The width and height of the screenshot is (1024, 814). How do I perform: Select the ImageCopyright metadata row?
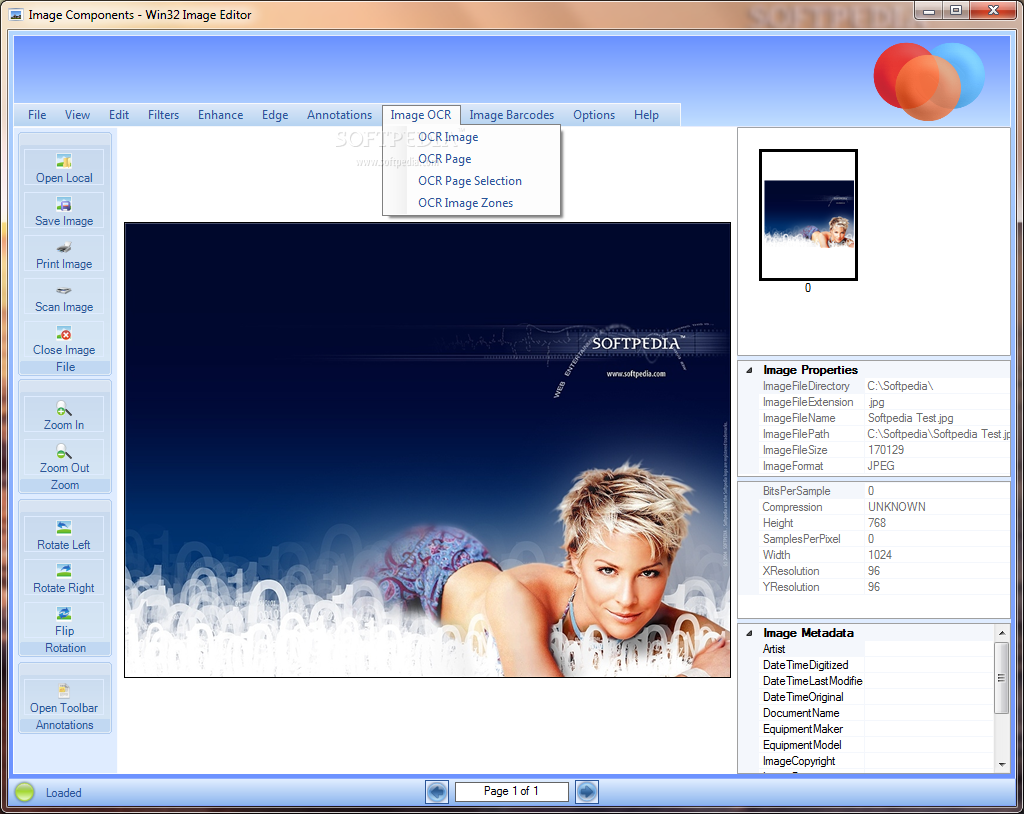point(877,761)
